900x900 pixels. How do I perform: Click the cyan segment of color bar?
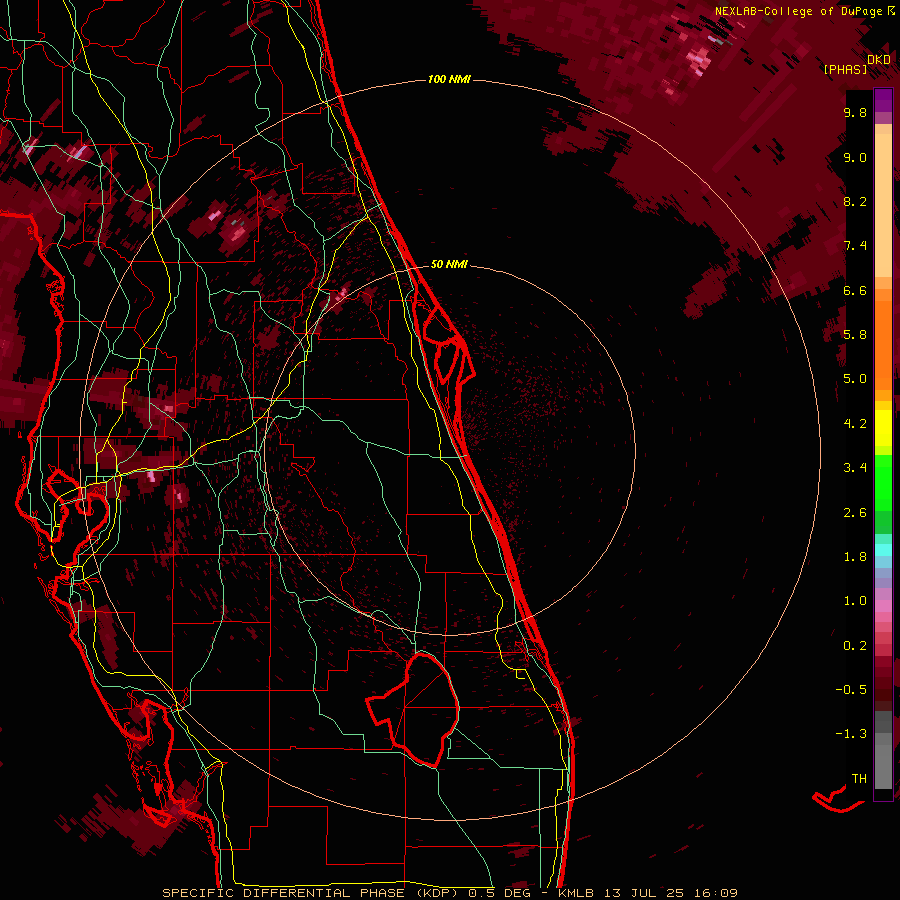[883, 550]
